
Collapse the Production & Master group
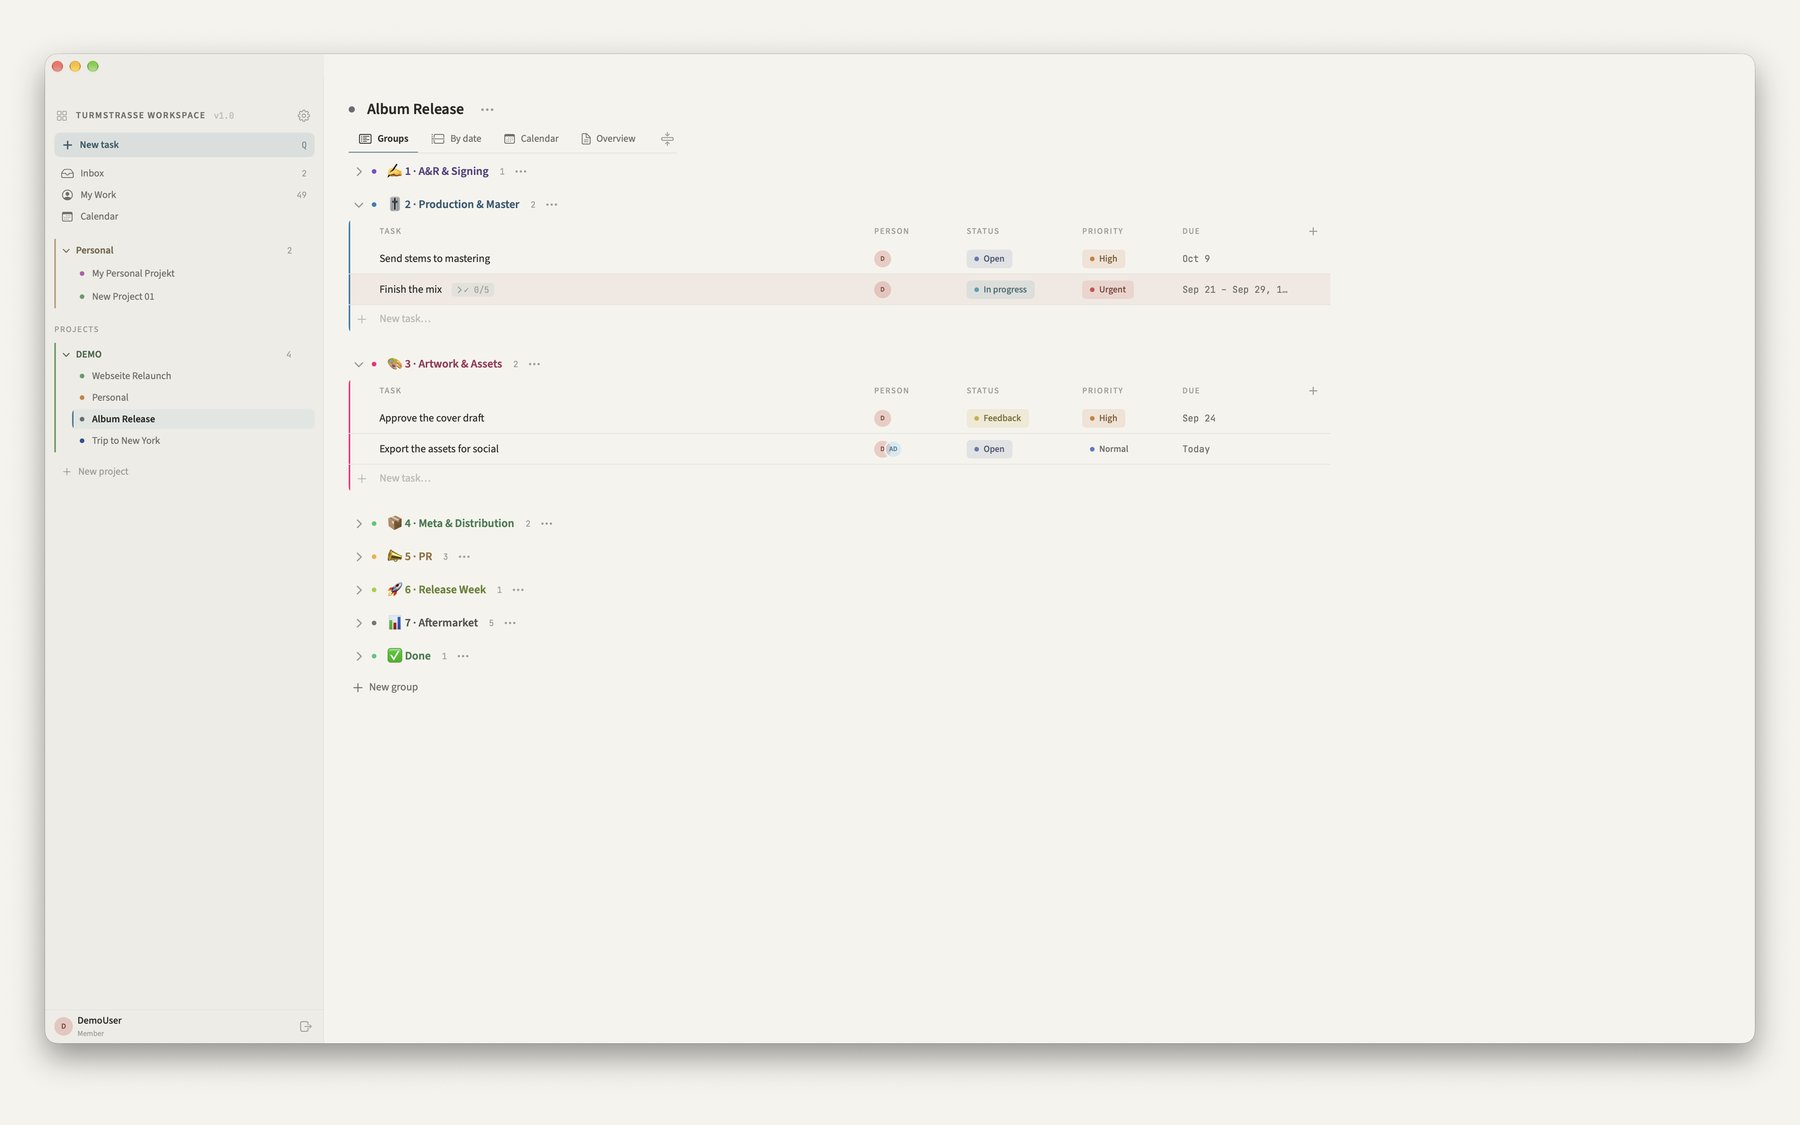[359, 205]
